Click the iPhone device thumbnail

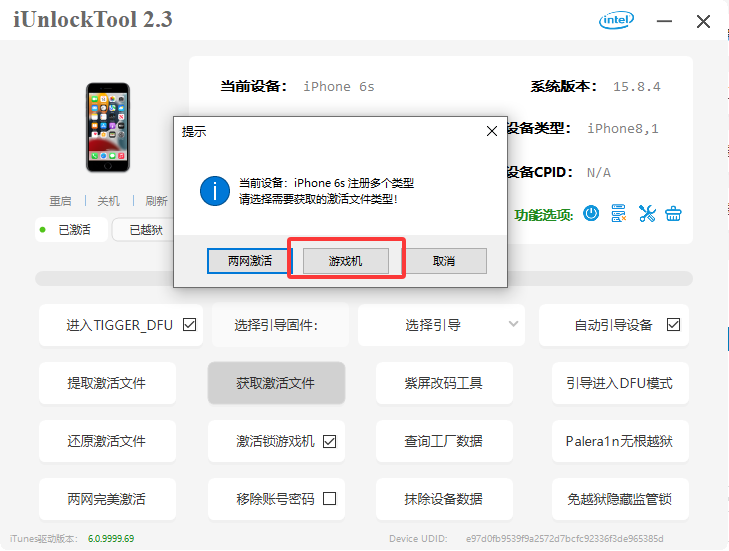click(x=108, y=127)
